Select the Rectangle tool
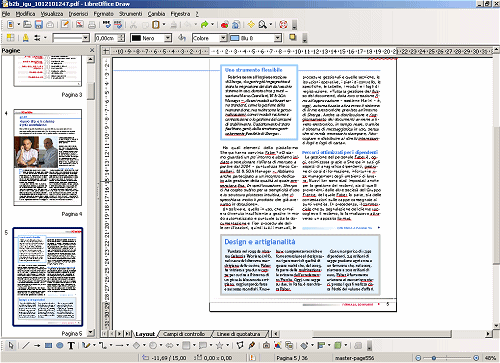This screenshot has height=363, width=500. coord(48,345)
